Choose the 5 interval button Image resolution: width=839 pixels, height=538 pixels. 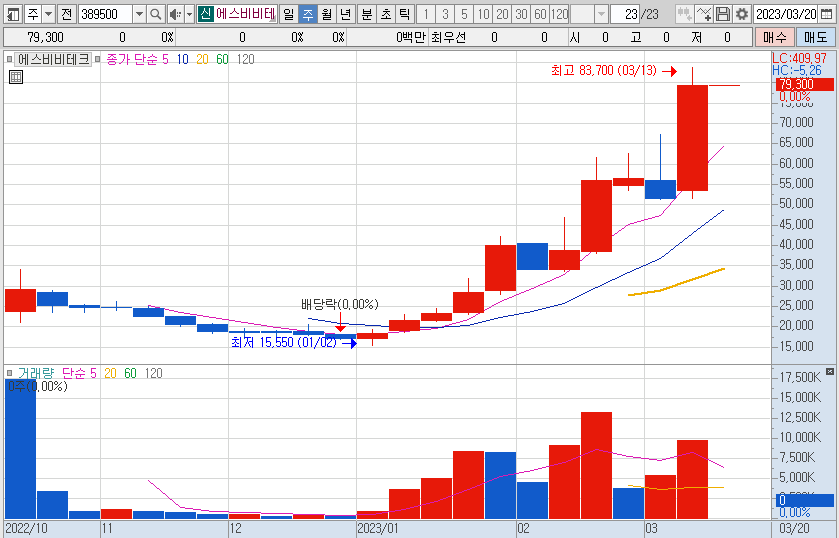tap(464, 14)
